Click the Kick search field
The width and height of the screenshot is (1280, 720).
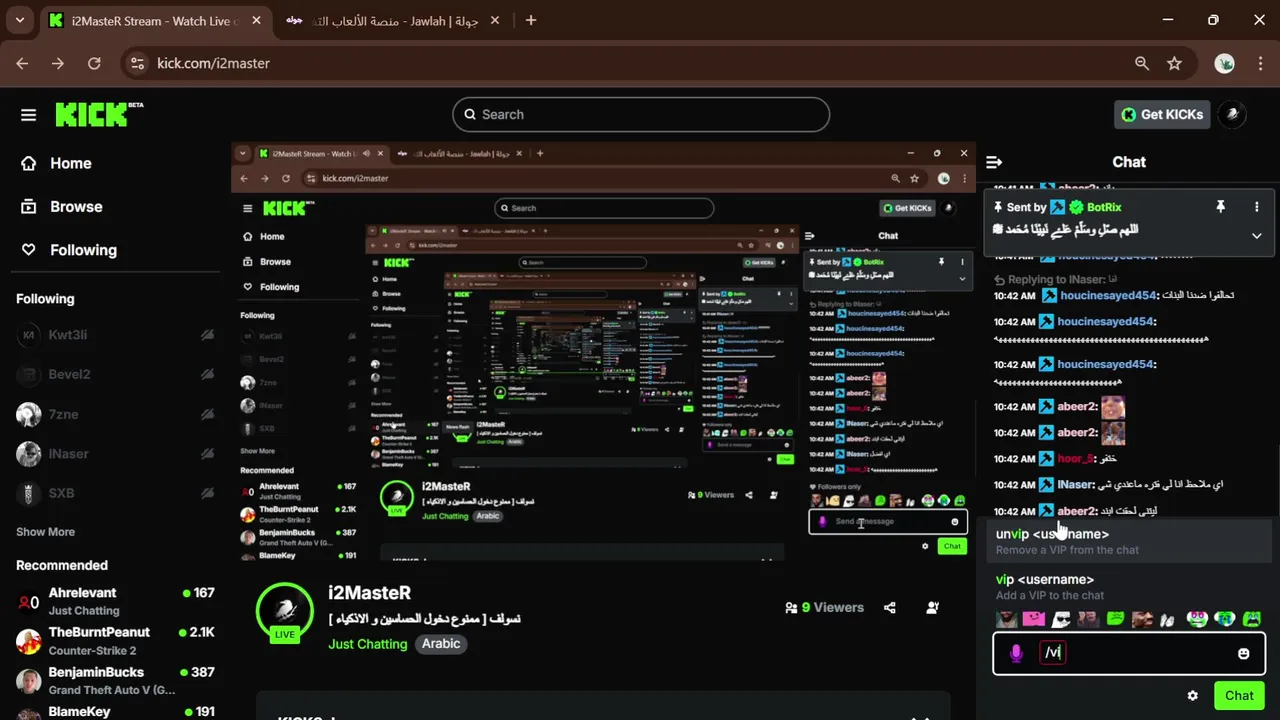[641, 114]
